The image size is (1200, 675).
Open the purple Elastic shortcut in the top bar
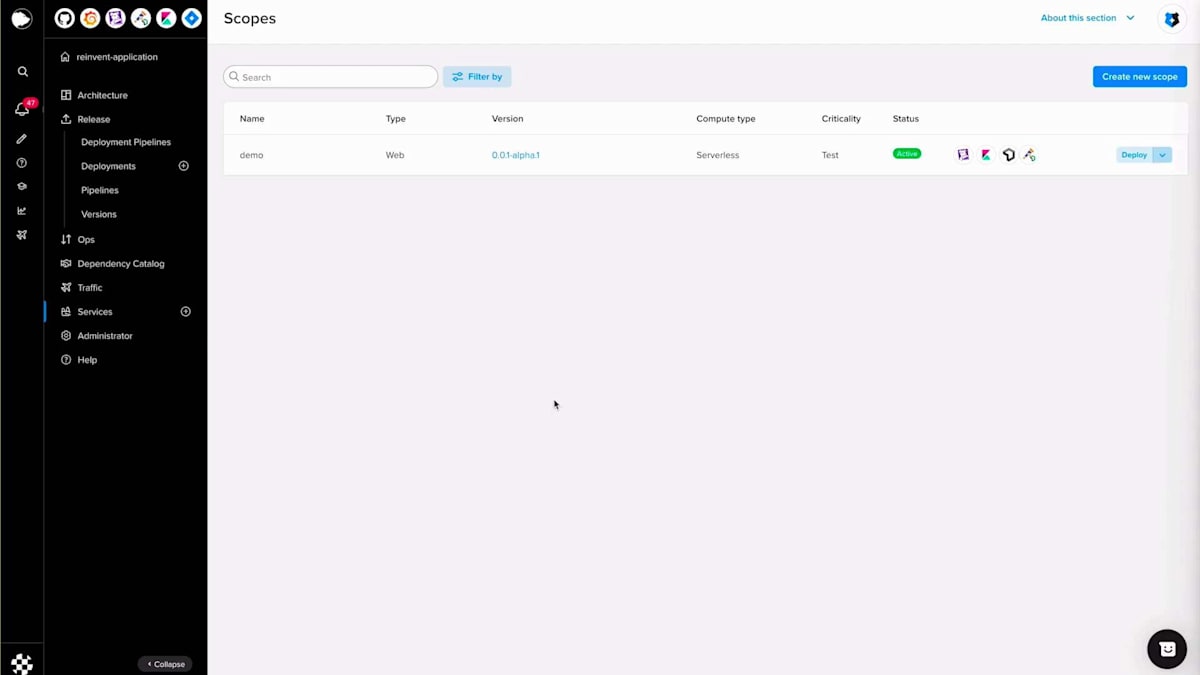point(115,18)
